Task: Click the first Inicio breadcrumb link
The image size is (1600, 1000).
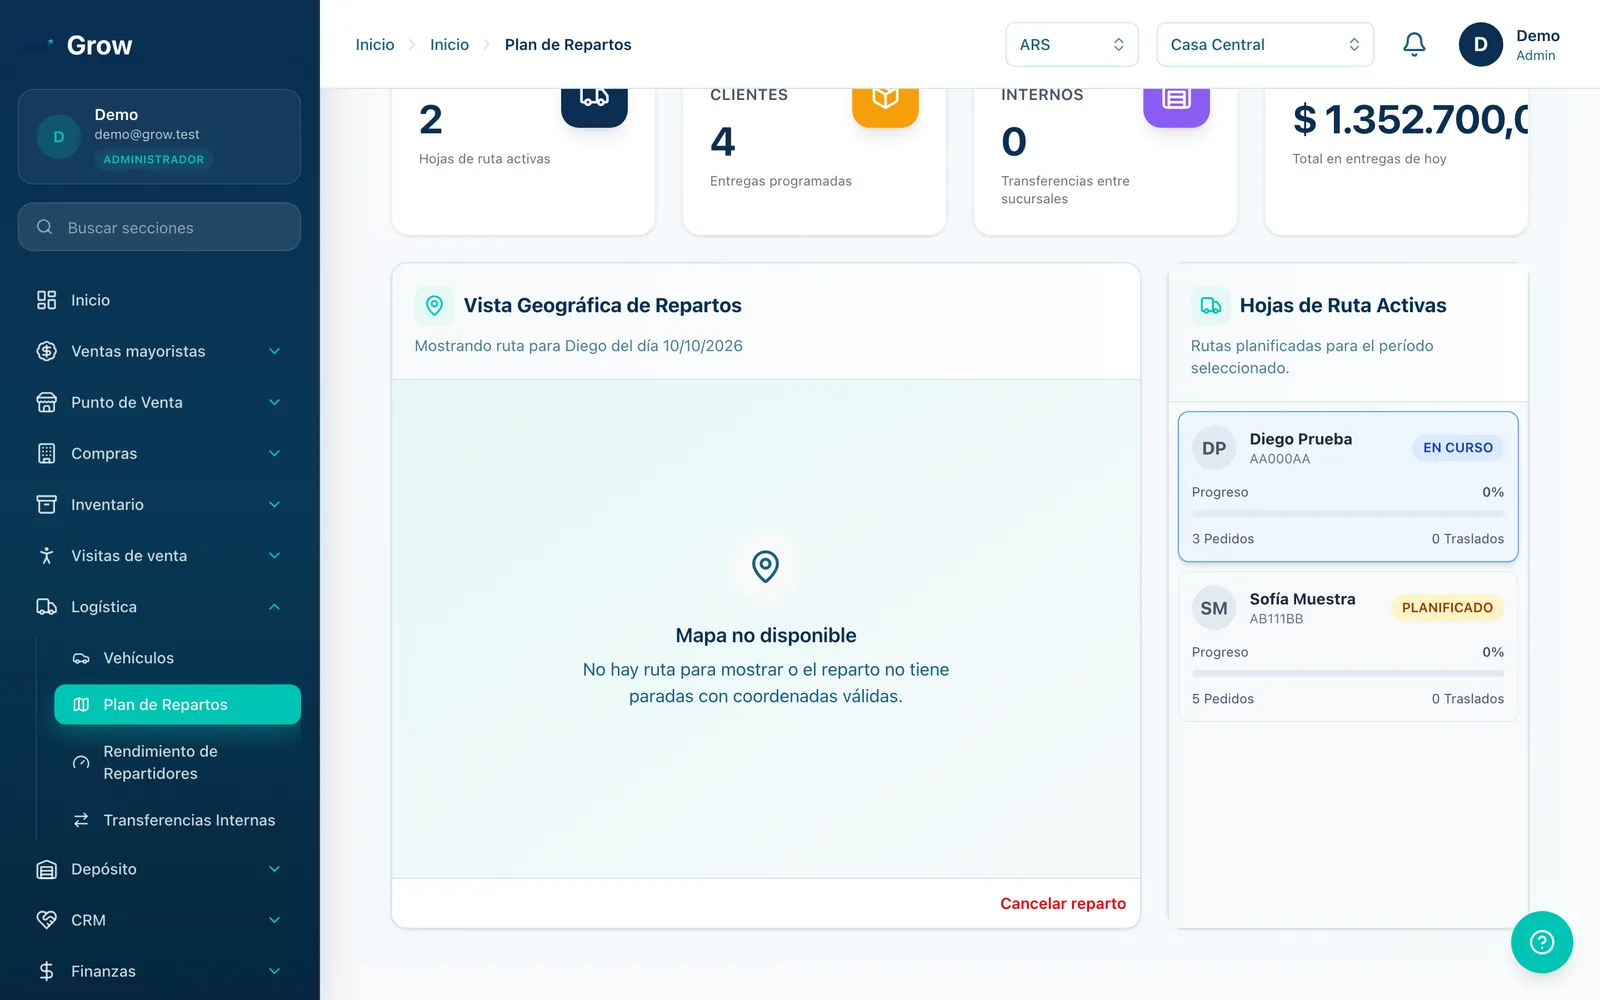Action: click(x=375, y=45)
